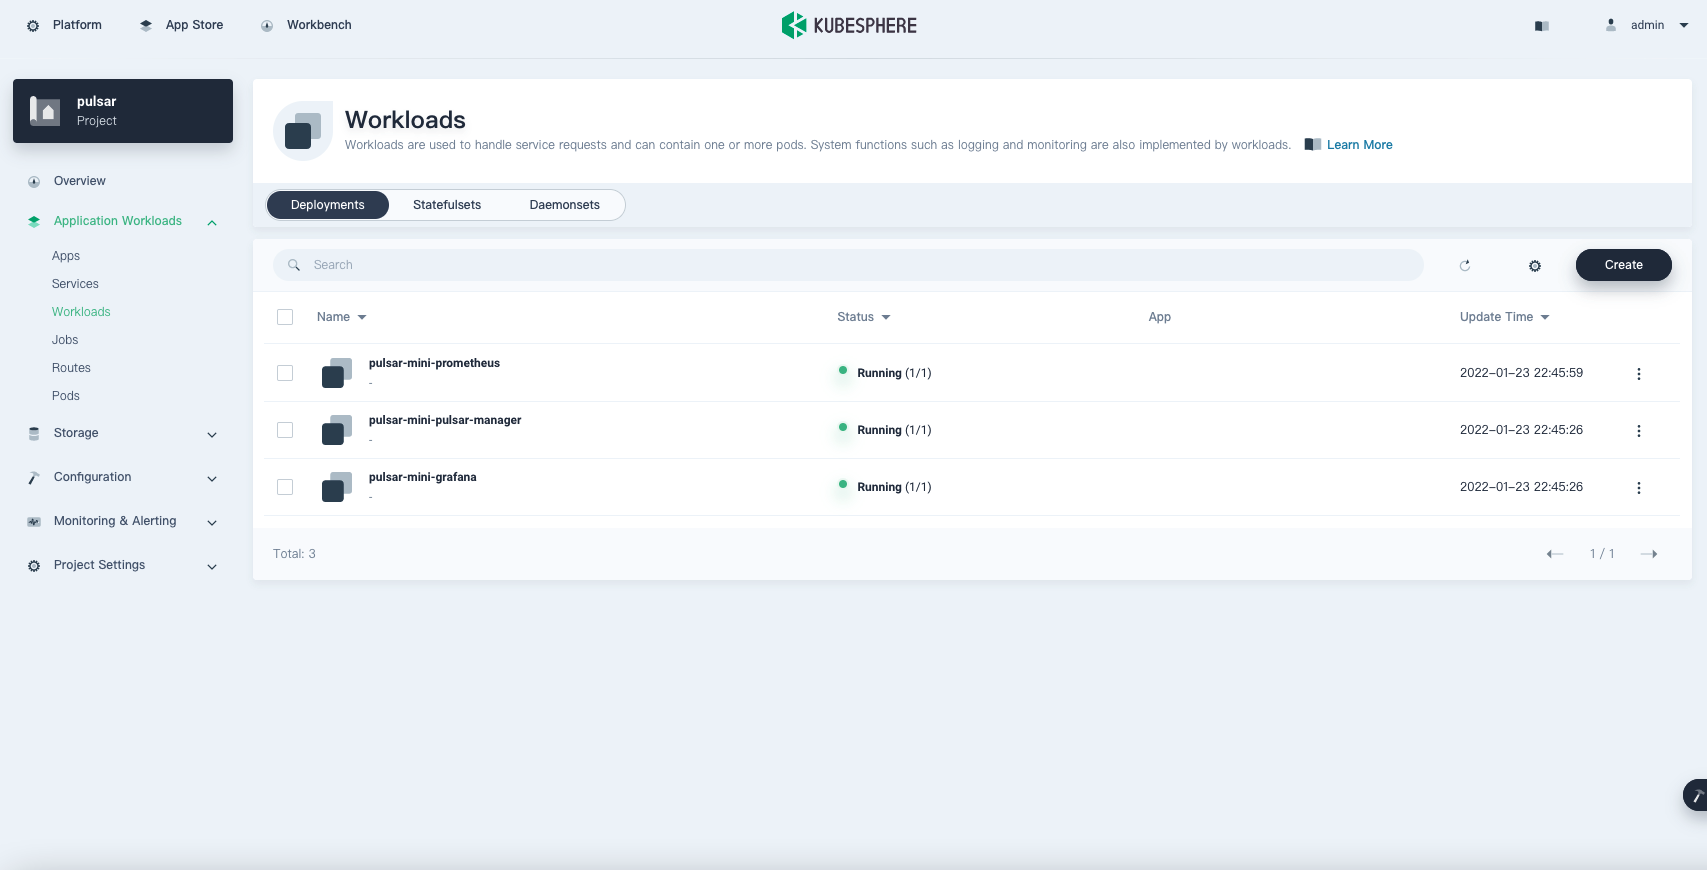Viewport: 1707px width, 870px height.
Task: Sort by Update Time column
Action: pyautogui.click(x=1505, y=317)
